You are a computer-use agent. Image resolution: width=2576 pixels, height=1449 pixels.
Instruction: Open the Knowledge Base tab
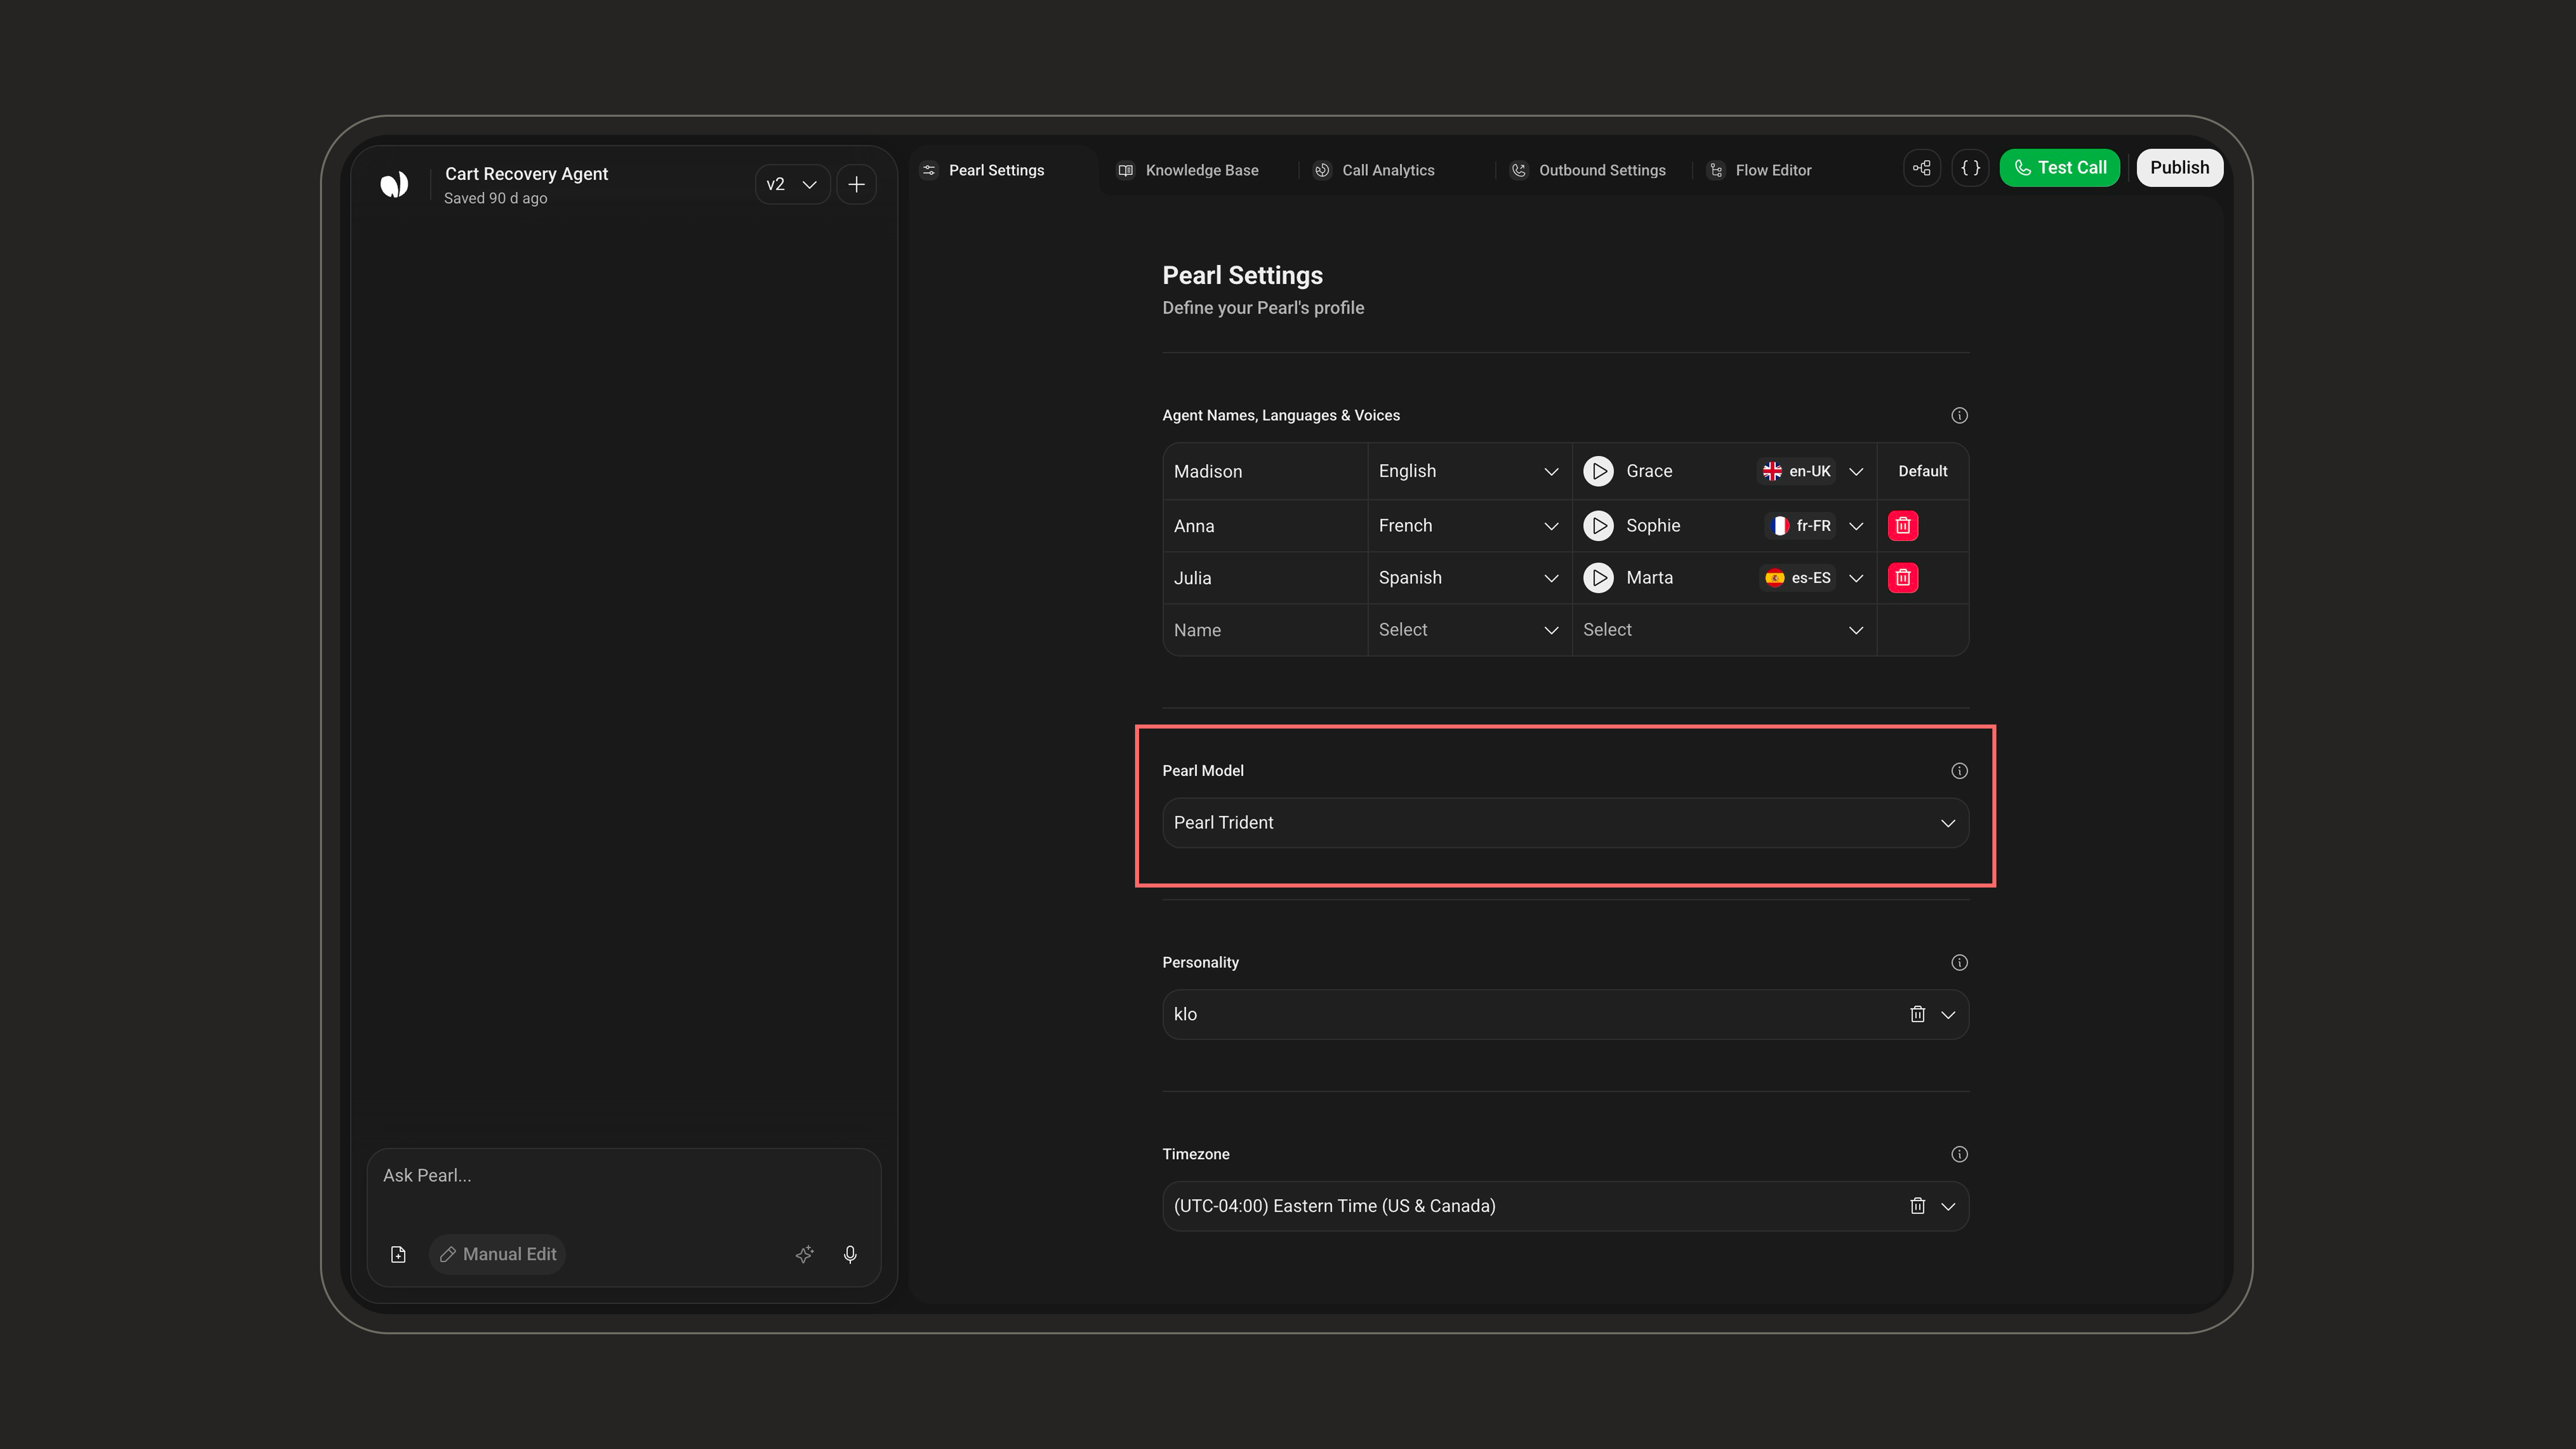pyautogui.click(x=1188, y=170)
